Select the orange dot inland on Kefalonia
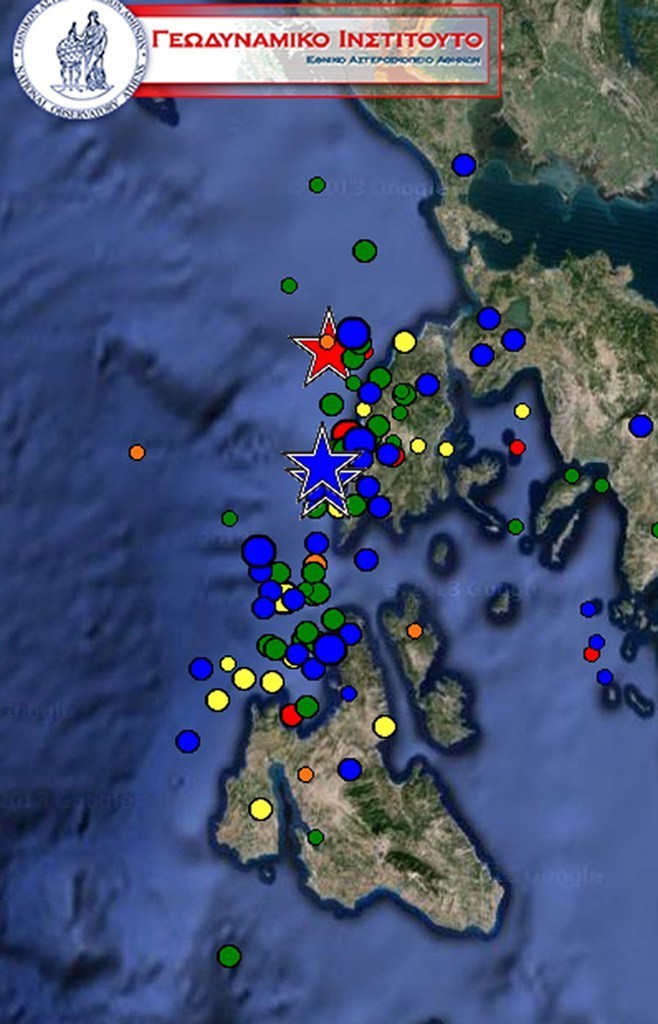The image size is (658, 1024). [306, 774]
